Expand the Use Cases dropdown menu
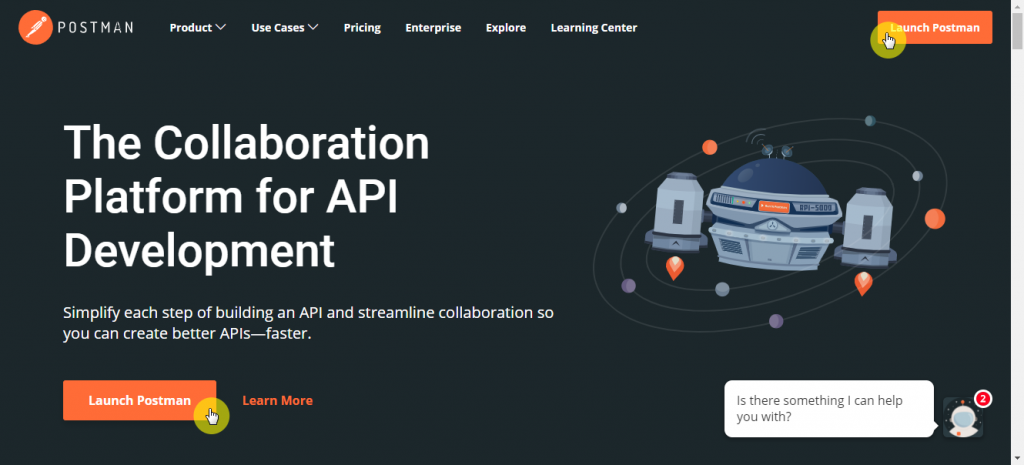The height and width of the screenshot is (465, 1024). click(285, 27)
